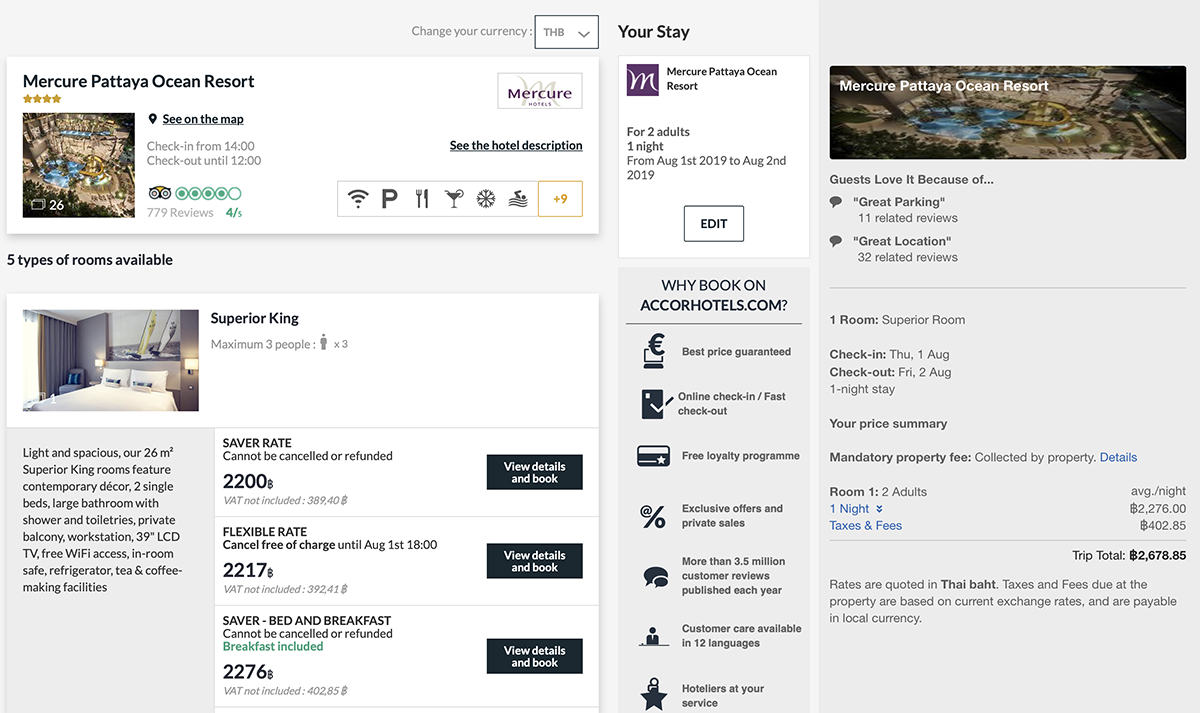The image size is (1200, 713).
Task: Open the 779 Reviews link
Action: [x=180, y=212]
